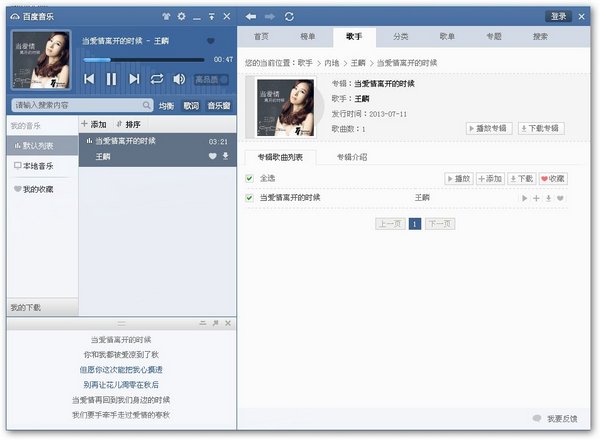Image resolution: width=600 pixels, height=440 pixels.
Task: Open the 分类 category tab
Action: click(400, 37)
